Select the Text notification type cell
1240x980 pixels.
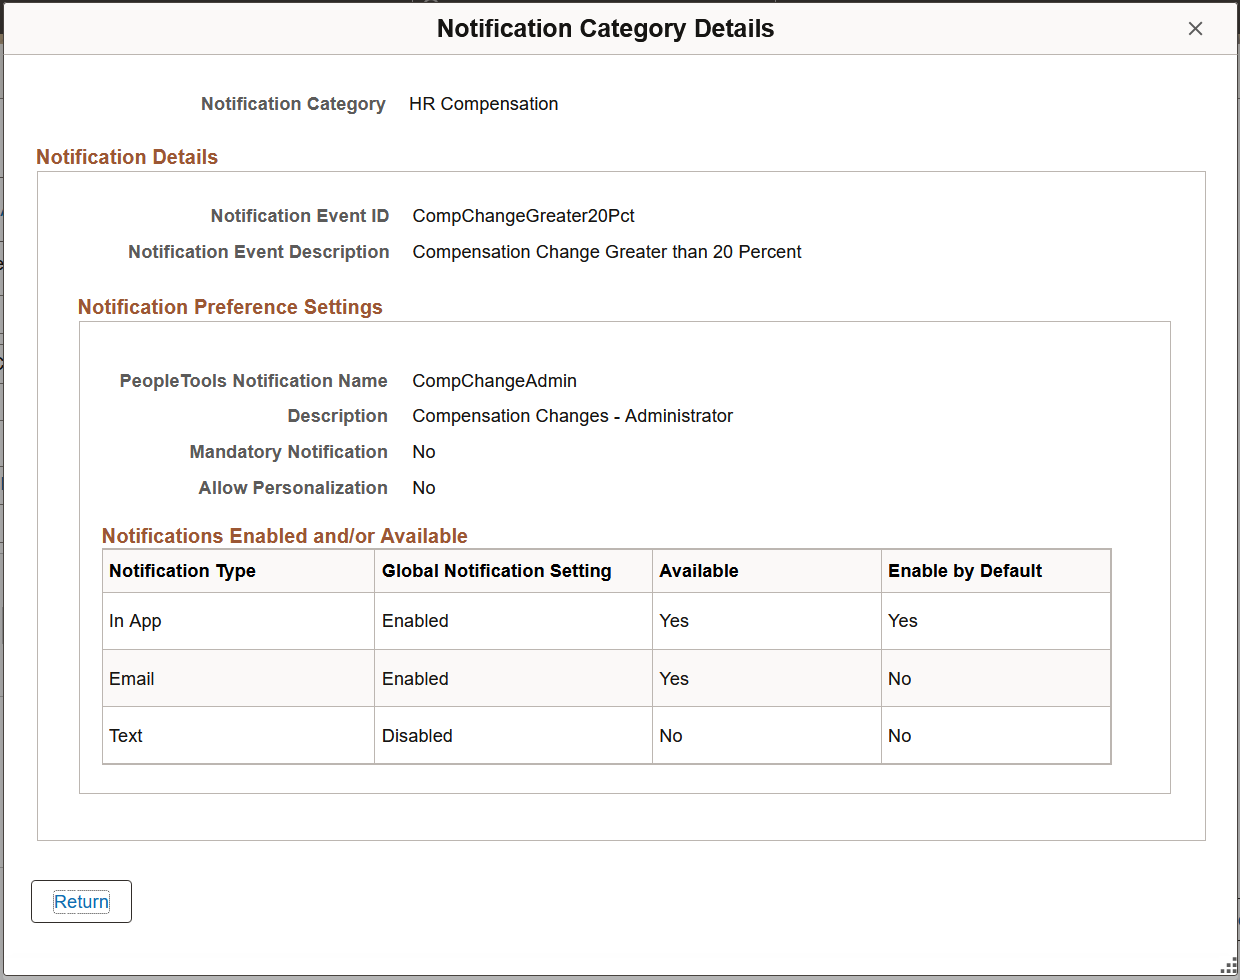238,736
